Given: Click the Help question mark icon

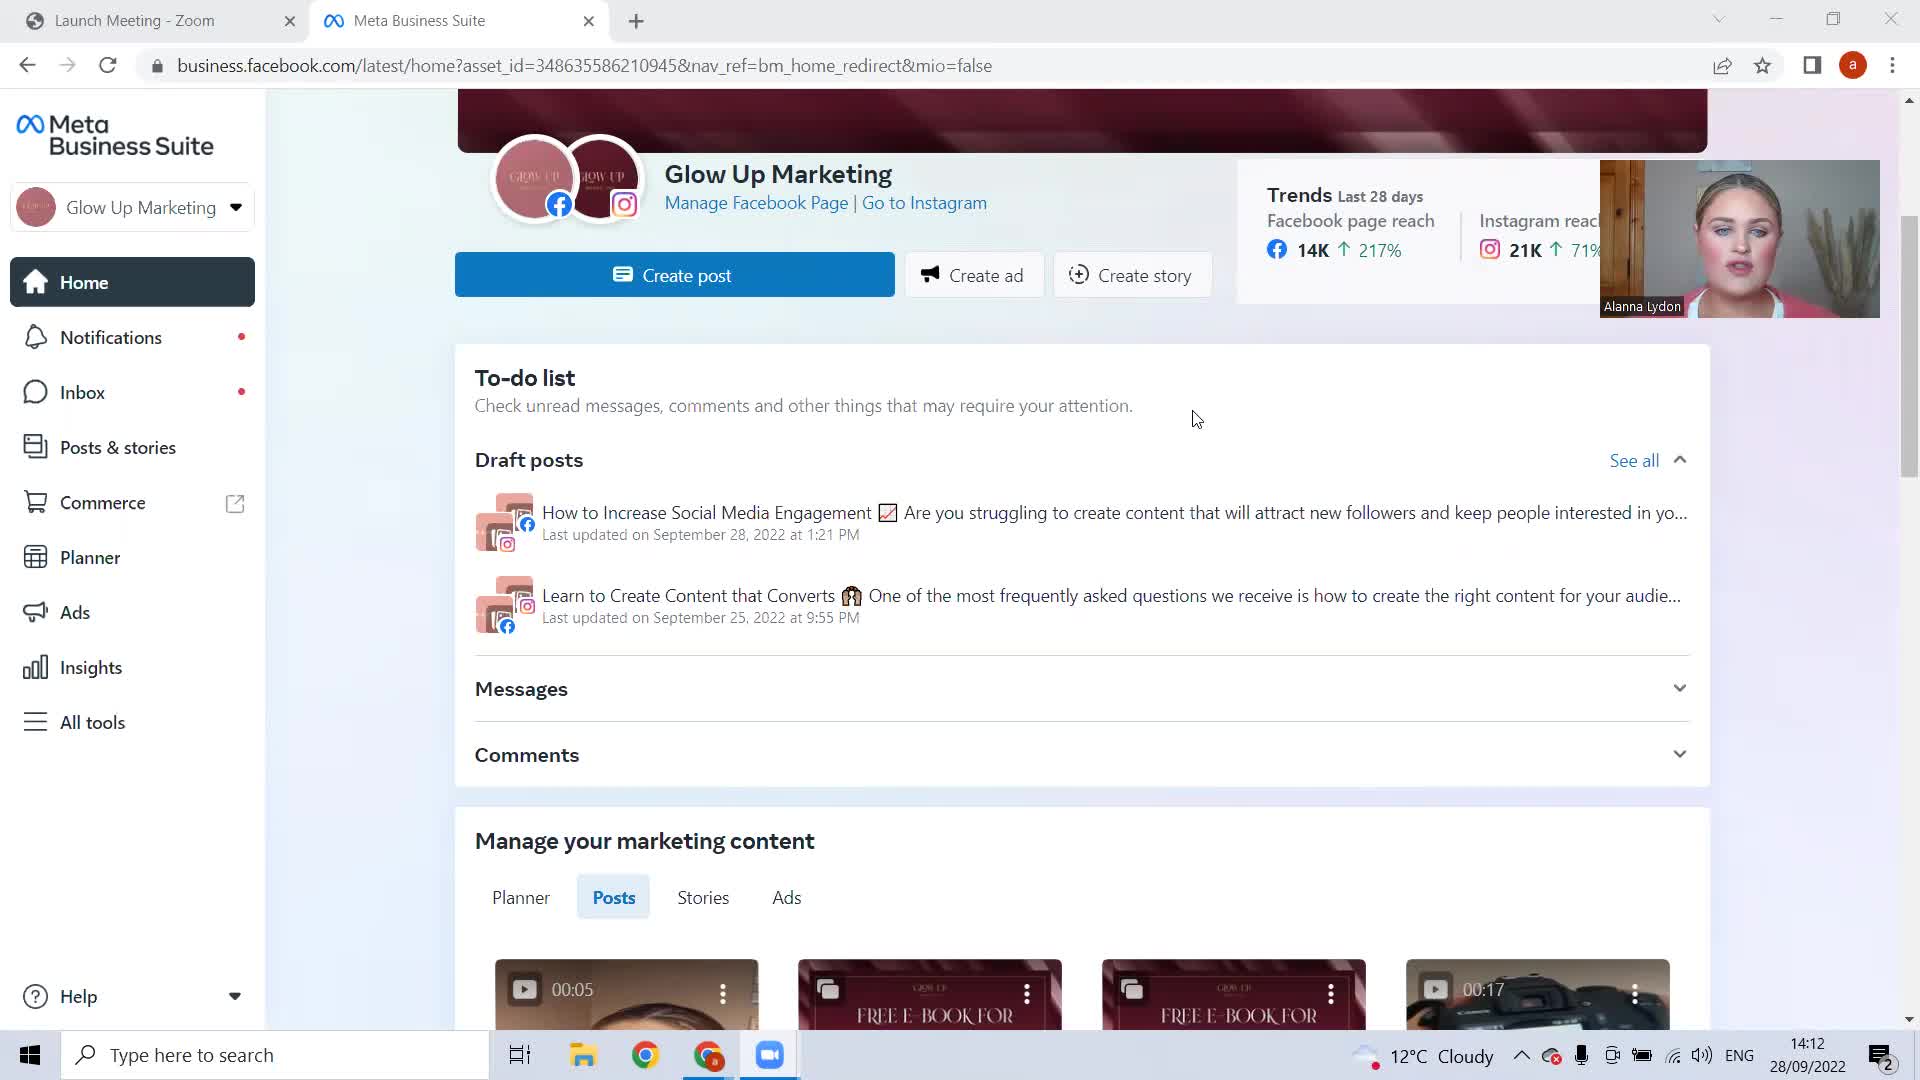Looking at the screenshot, I should (36, 996).
